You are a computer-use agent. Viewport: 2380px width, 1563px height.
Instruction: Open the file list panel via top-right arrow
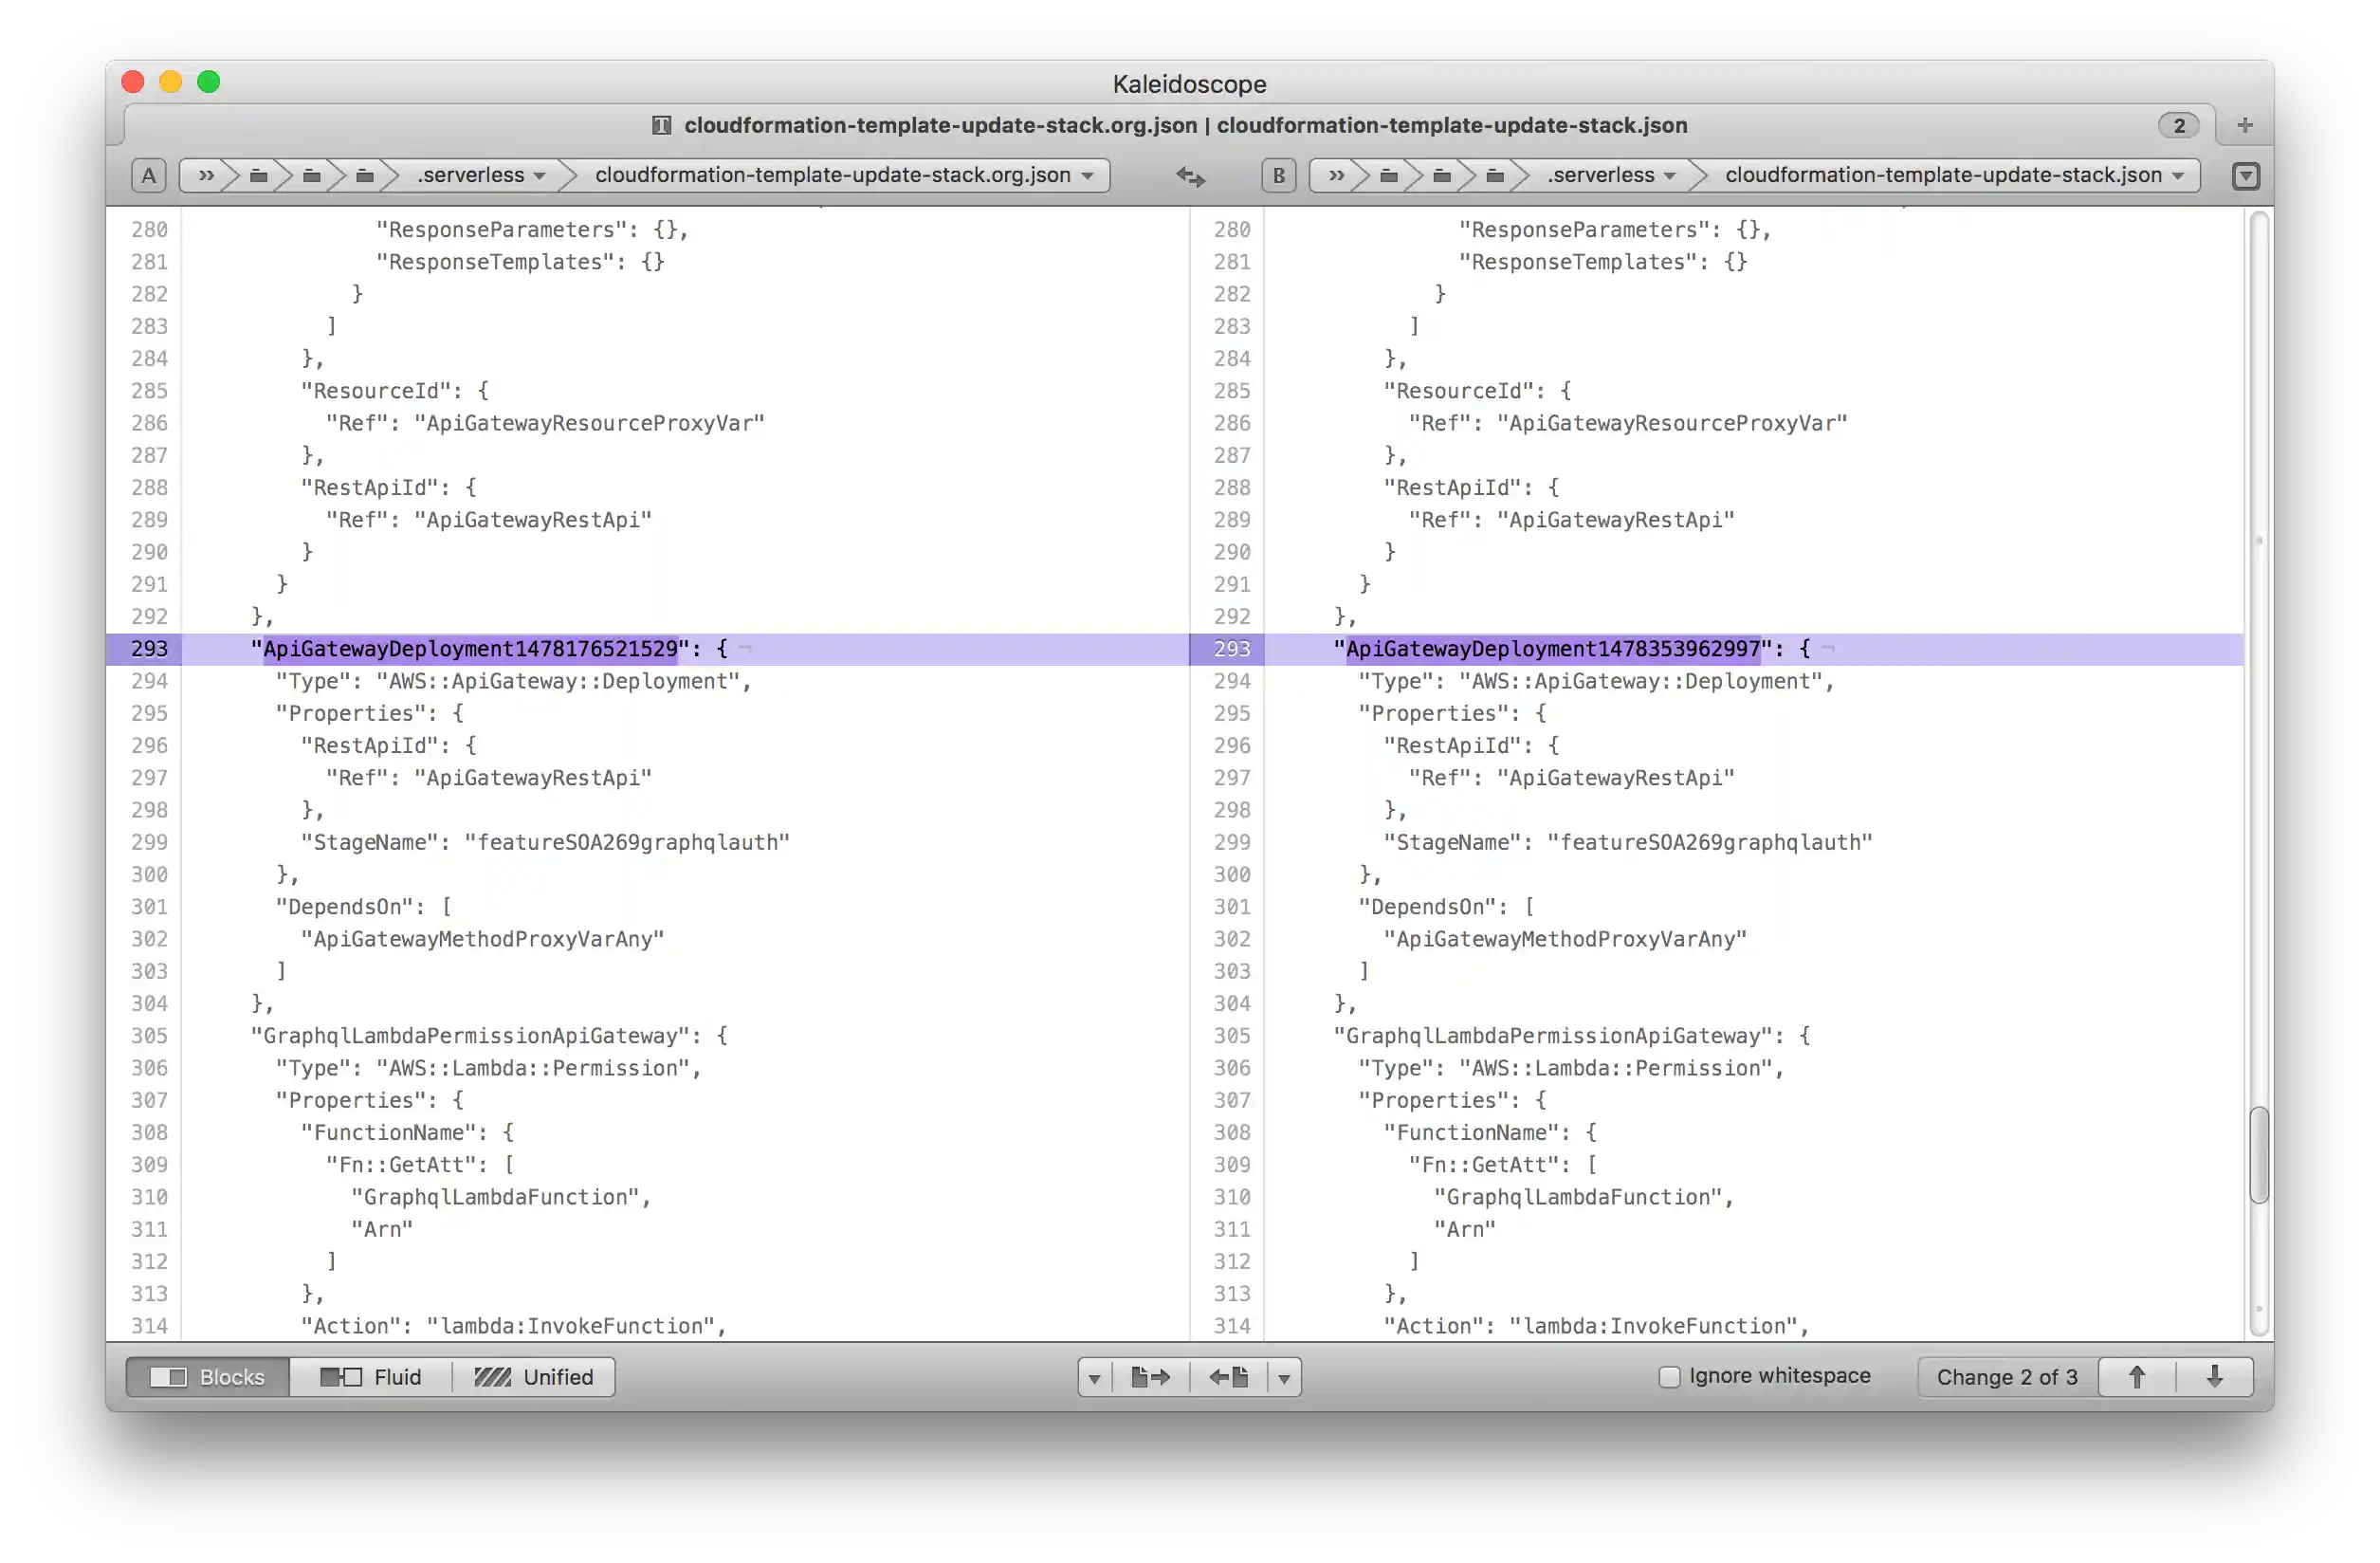2246,175
